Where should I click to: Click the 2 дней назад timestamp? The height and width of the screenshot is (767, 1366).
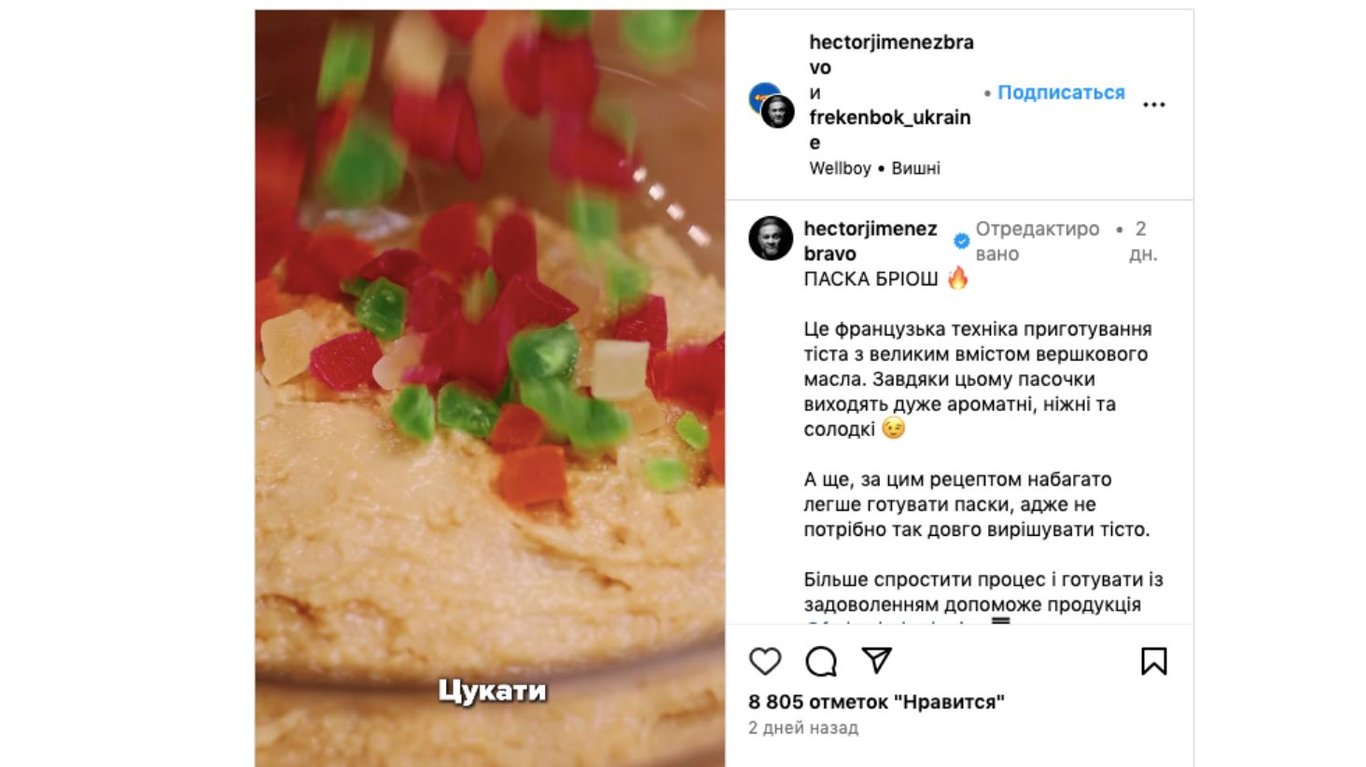tap(803, 728)
